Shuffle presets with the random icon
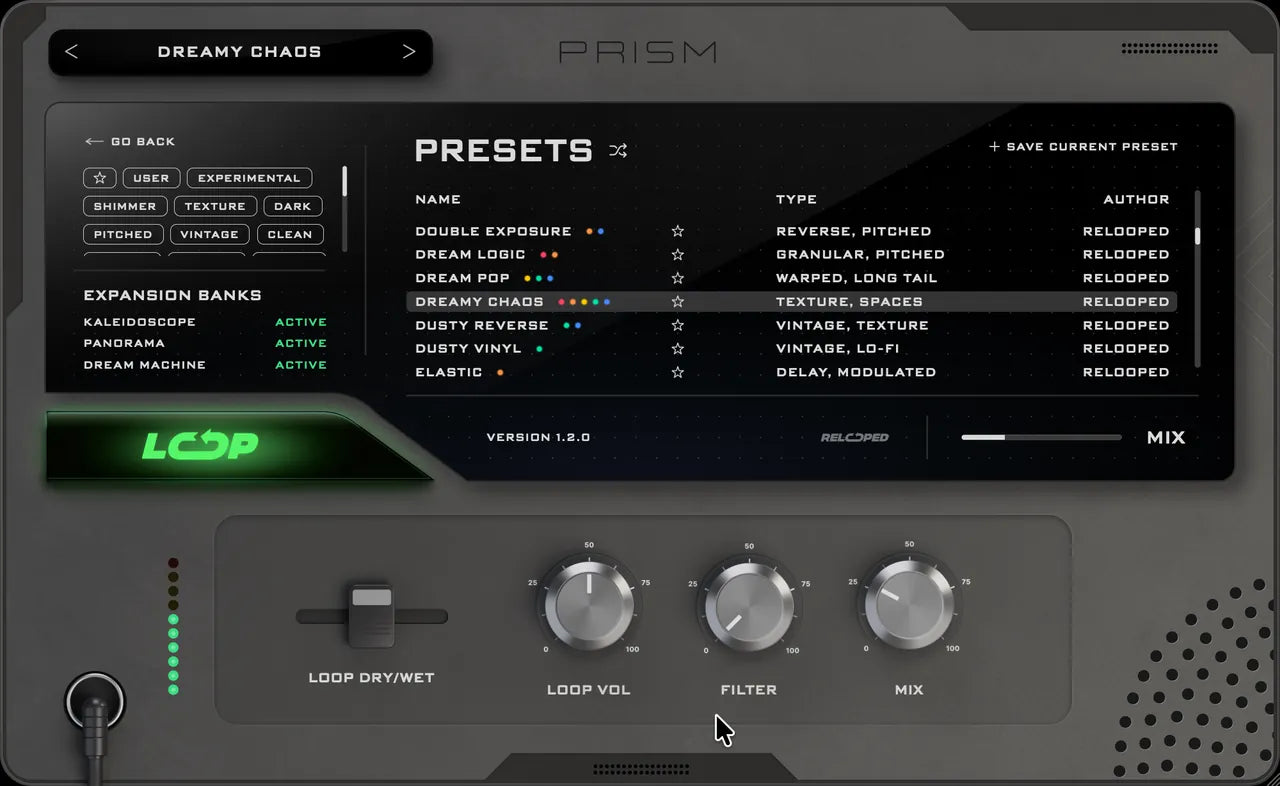 tap(618, 151)
